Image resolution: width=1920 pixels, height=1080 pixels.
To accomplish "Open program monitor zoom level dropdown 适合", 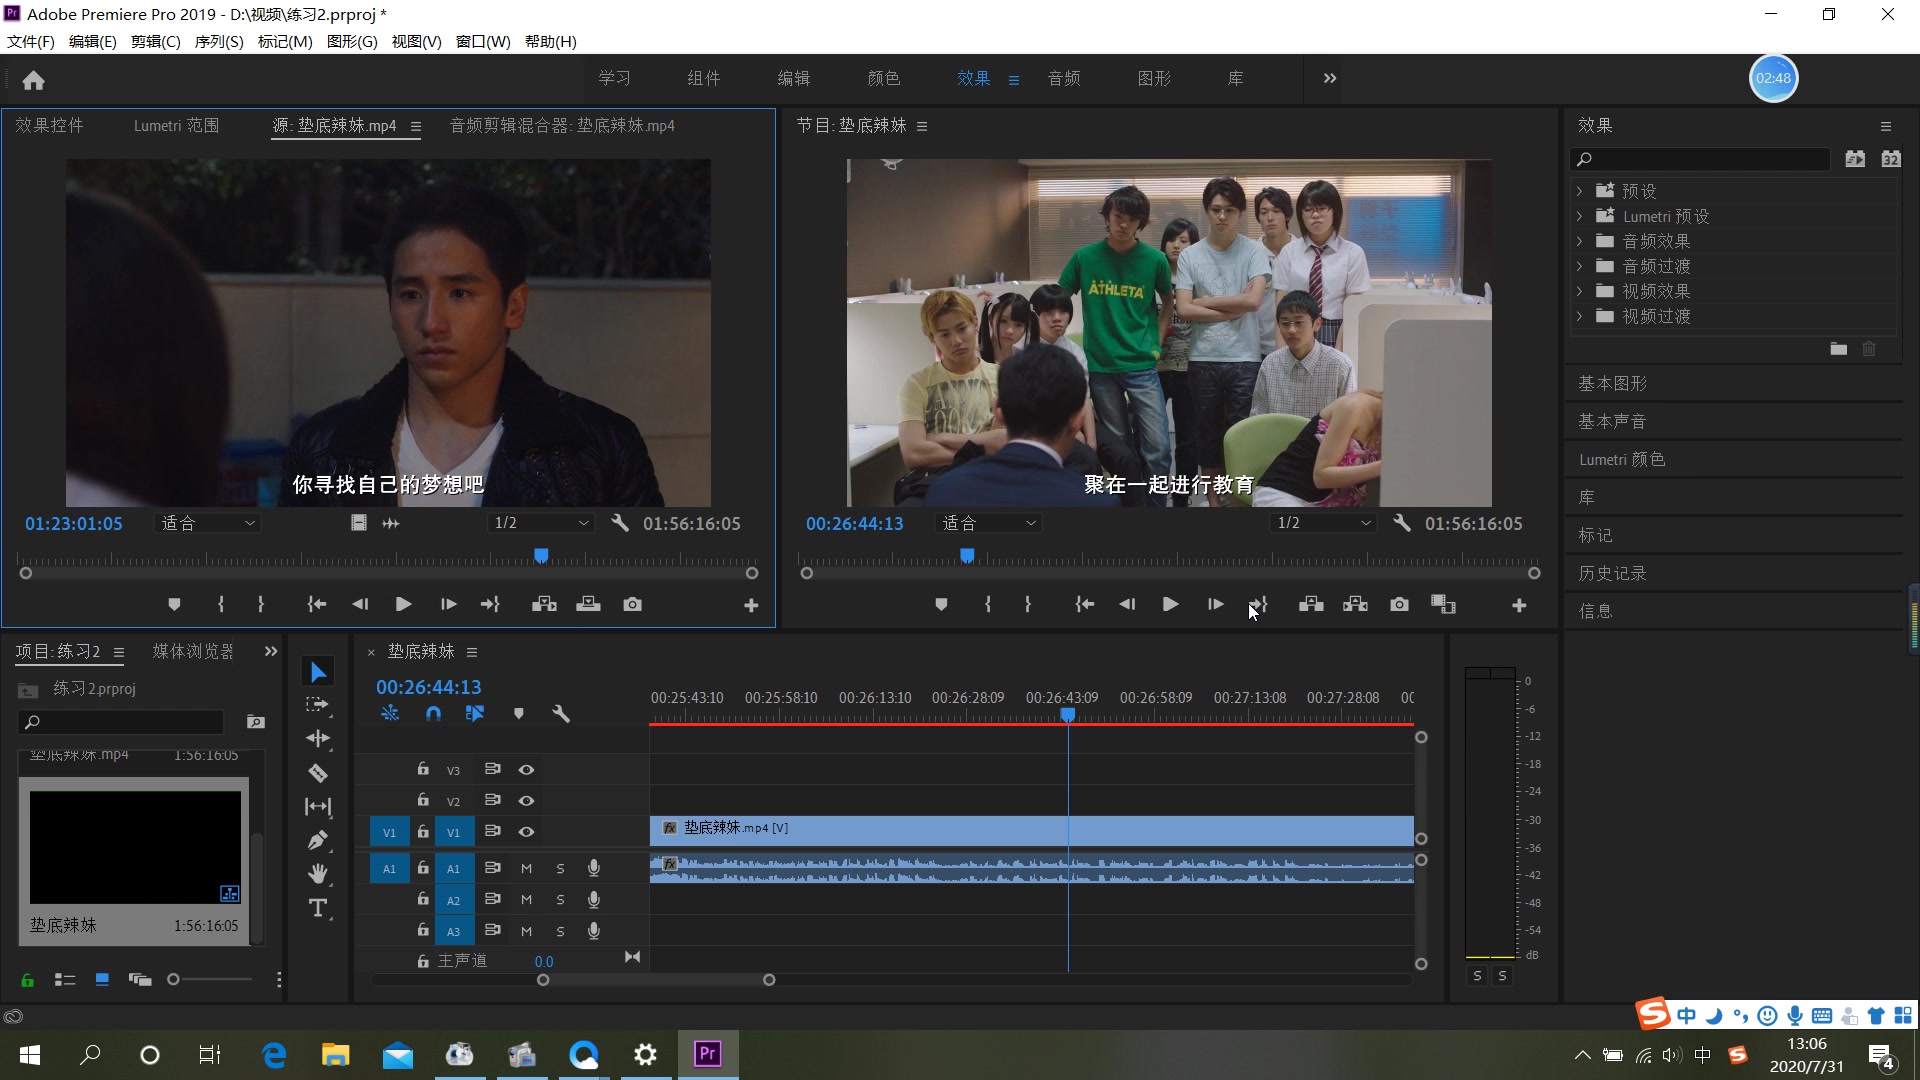I will (988, 523).
